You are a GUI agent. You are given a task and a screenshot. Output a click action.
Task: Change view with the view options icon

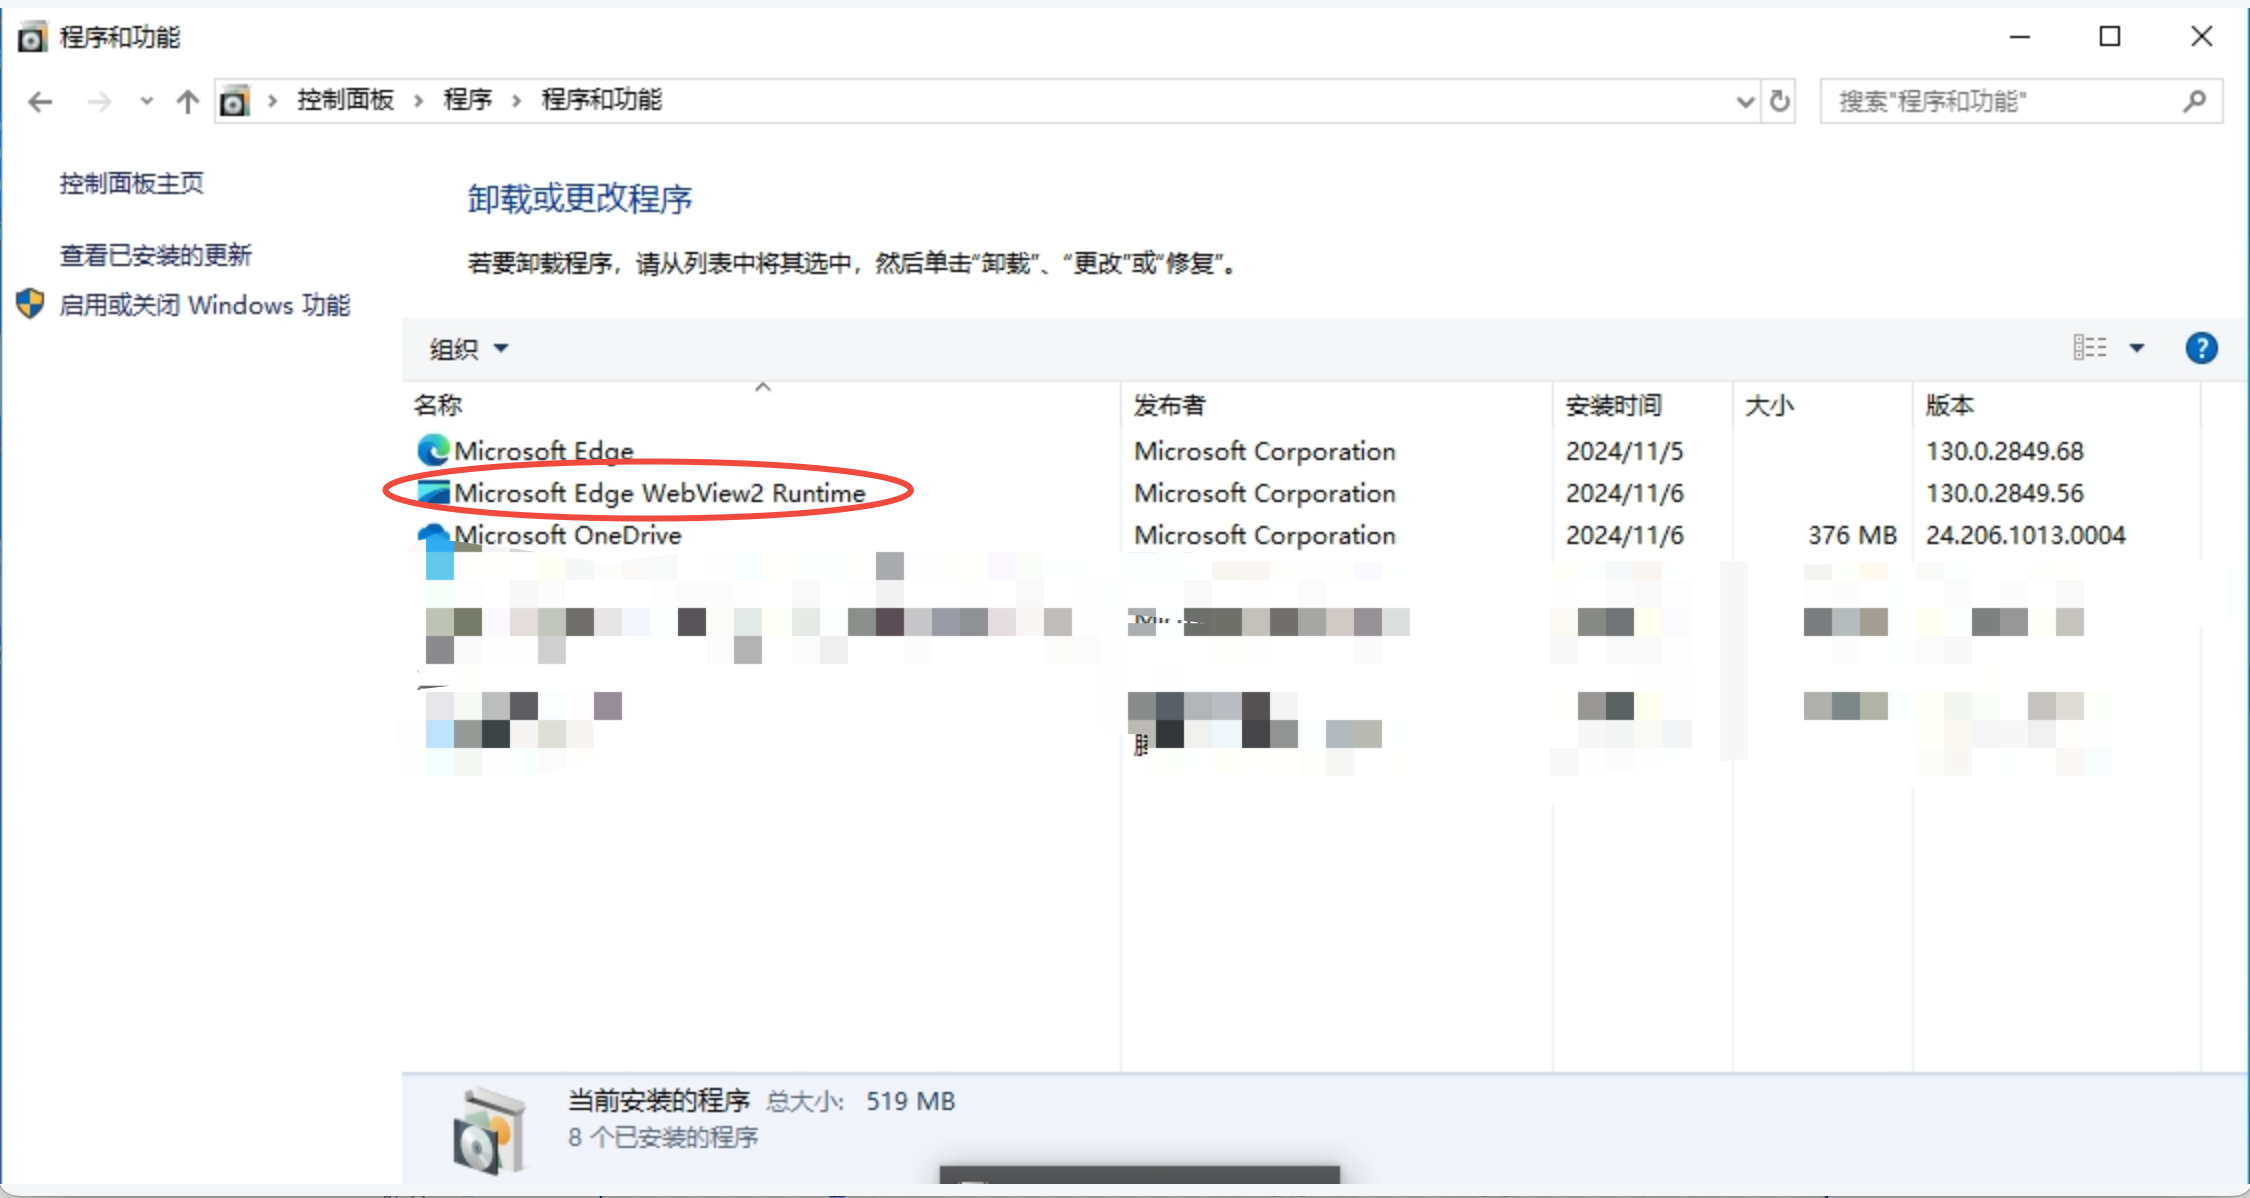[x=2090, y=348]
